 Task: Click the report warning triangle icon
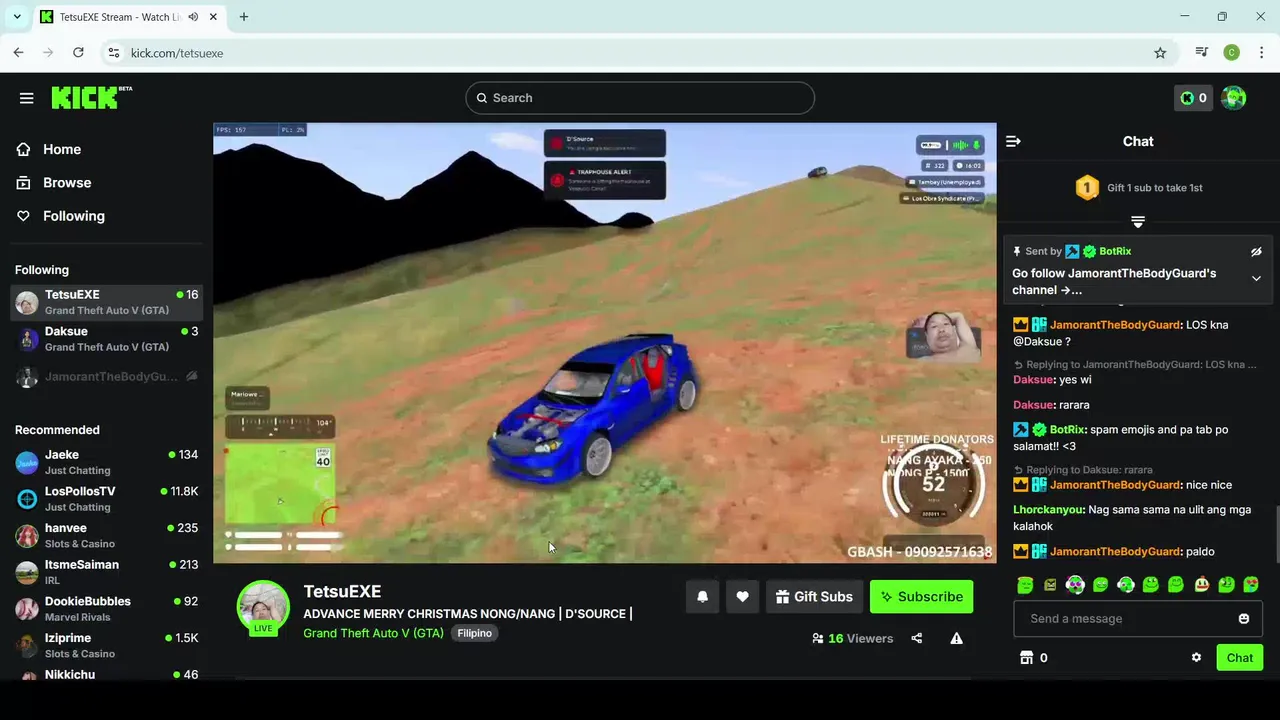coord(956,638)
